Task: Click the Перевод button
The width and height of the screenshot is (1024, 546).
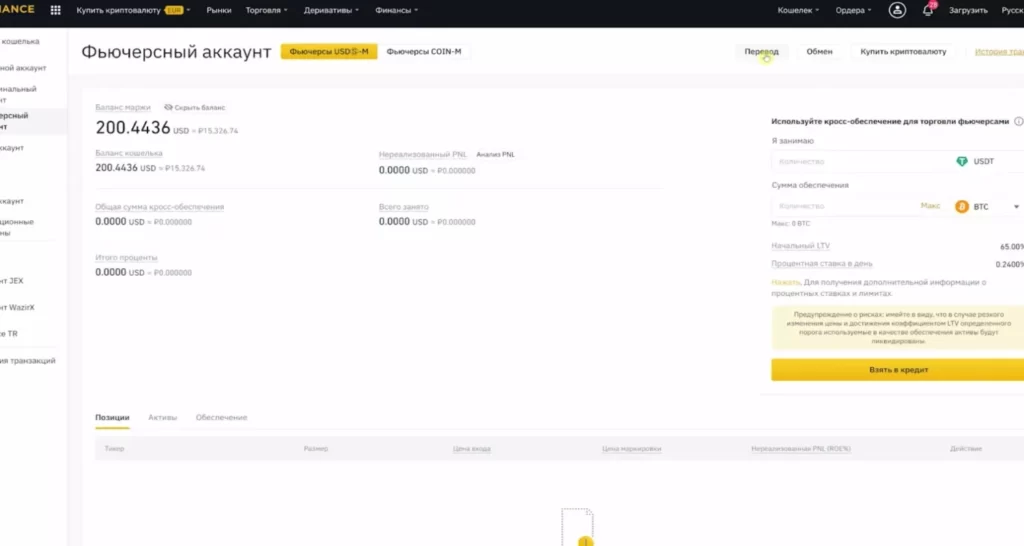Action: (761, 52)
